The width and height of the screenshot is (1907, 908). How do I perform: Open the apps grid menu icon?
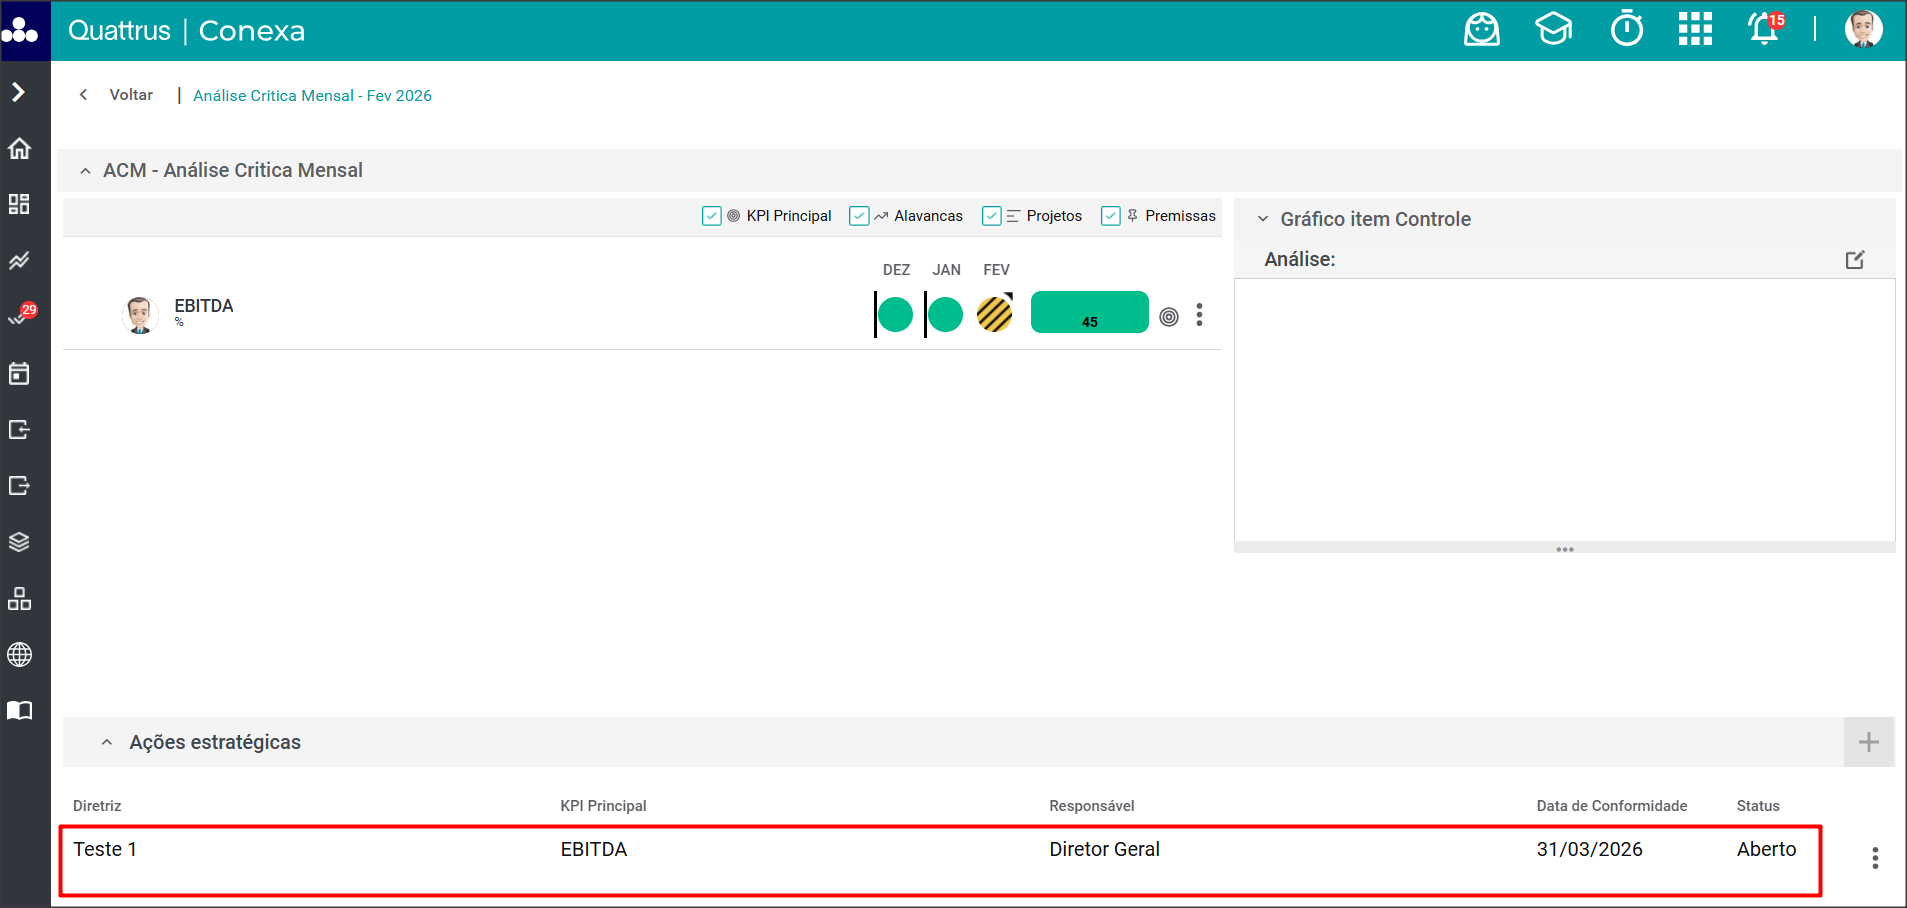(1695, 30)
